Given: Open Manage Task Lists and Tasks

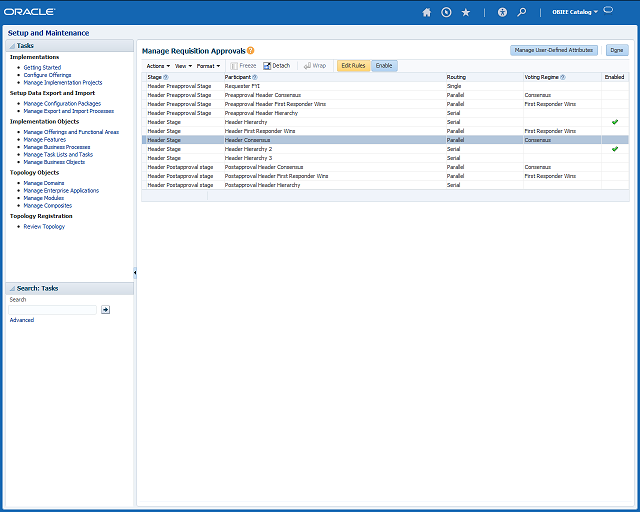Looking at the screenshot, I should tap(58, 155).
